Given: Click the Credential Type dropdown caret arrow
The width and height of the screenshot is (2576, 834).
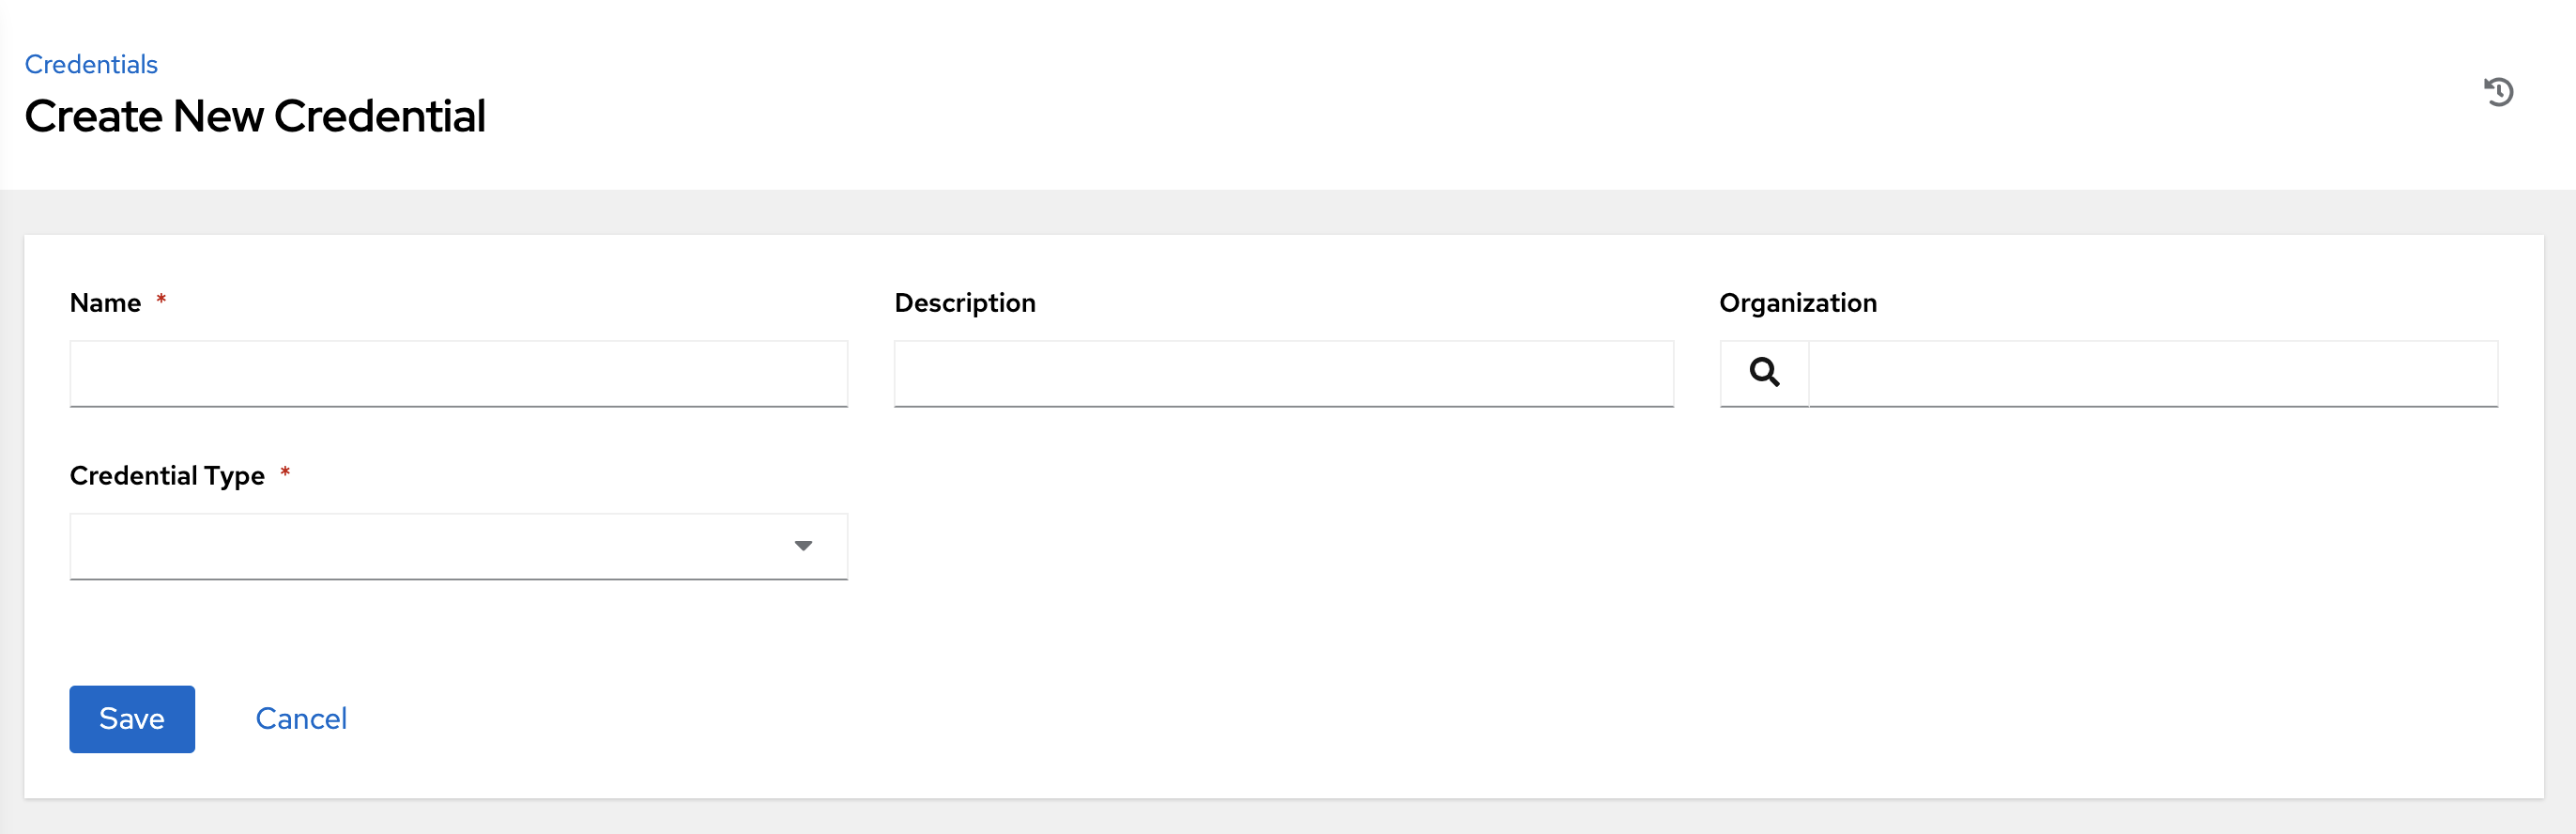Looking at the screenshot, I should point(802,546).
